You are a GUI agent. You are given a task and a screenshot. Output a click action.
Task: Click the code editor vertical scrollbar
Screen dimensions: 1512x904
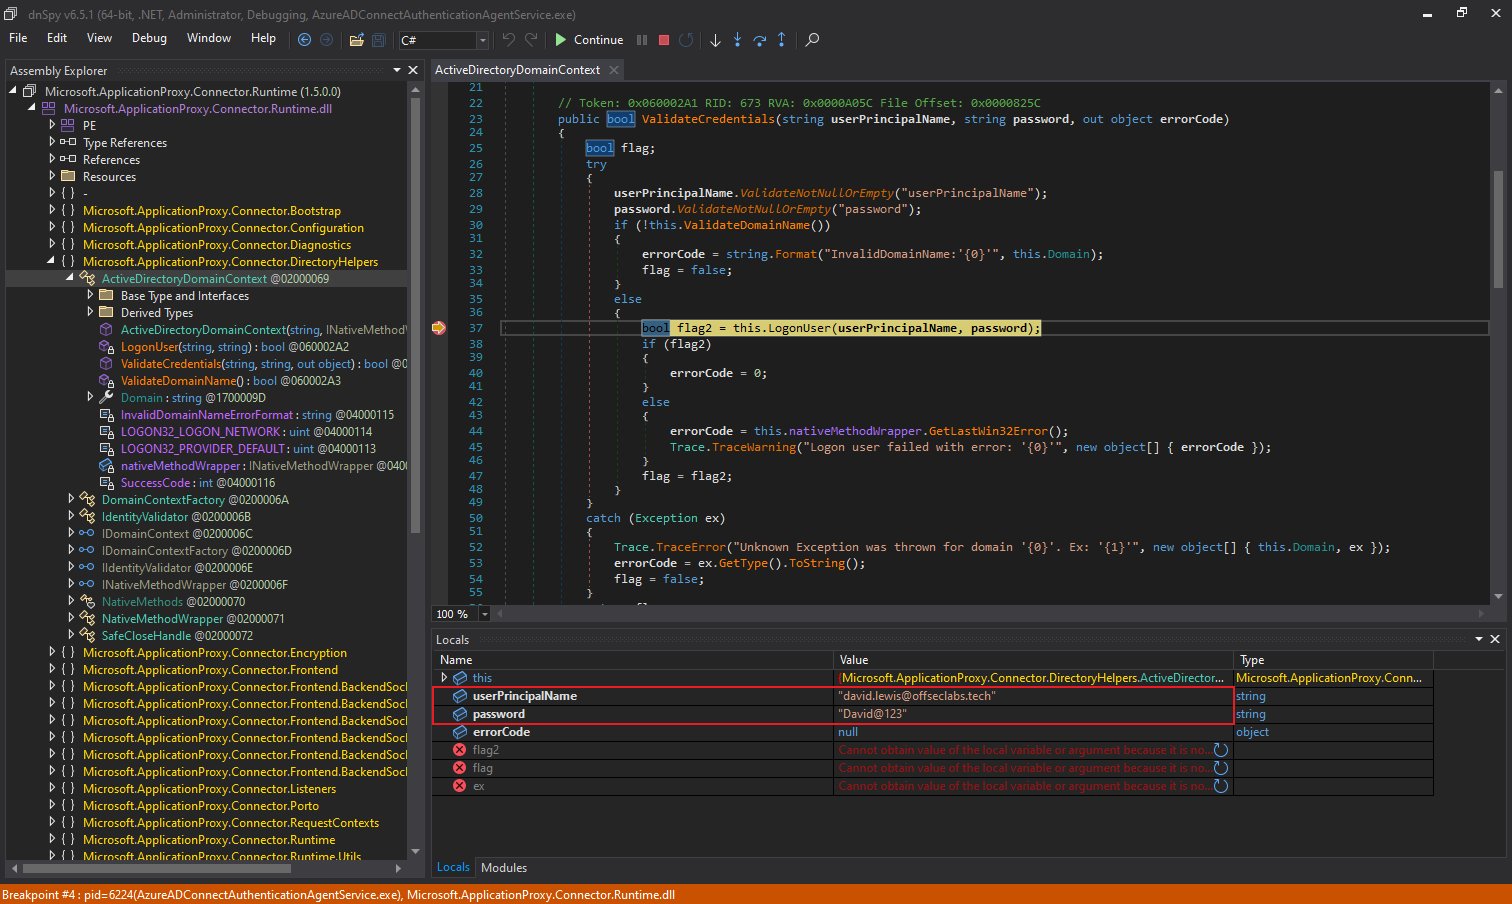(x=1498, y=230)
